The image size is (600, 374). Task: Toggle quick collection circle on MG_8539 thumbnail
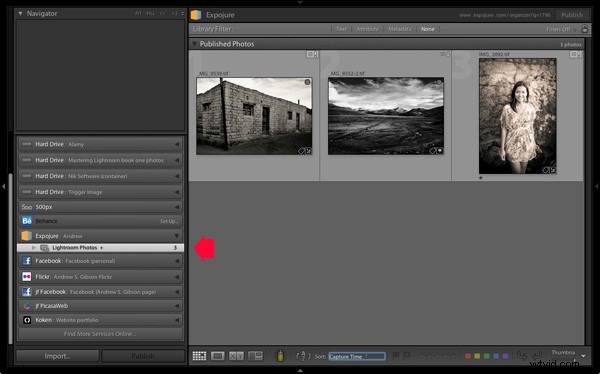coord(307,82)
